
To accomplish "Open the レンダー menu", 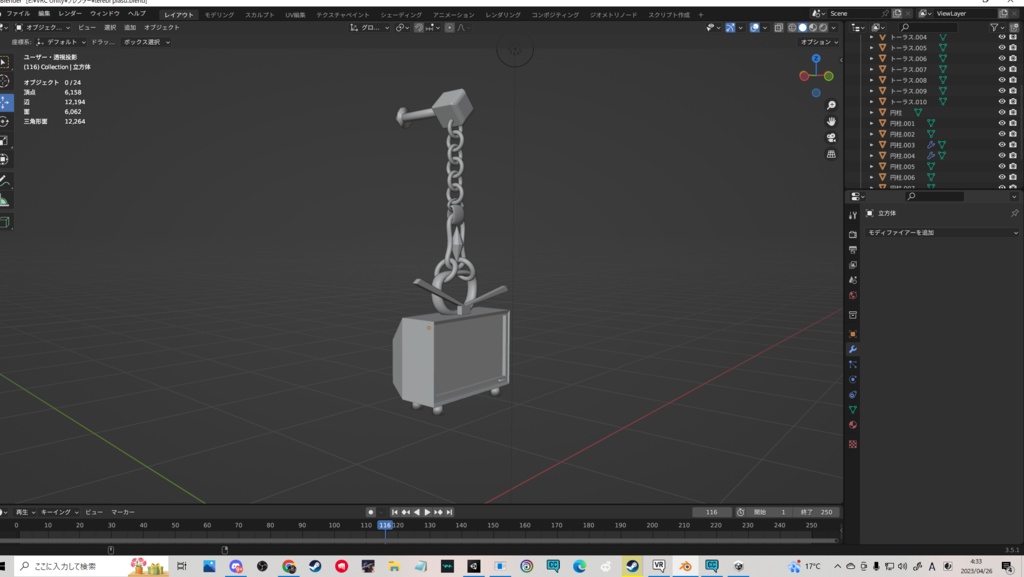I will [x=70, y=14].
